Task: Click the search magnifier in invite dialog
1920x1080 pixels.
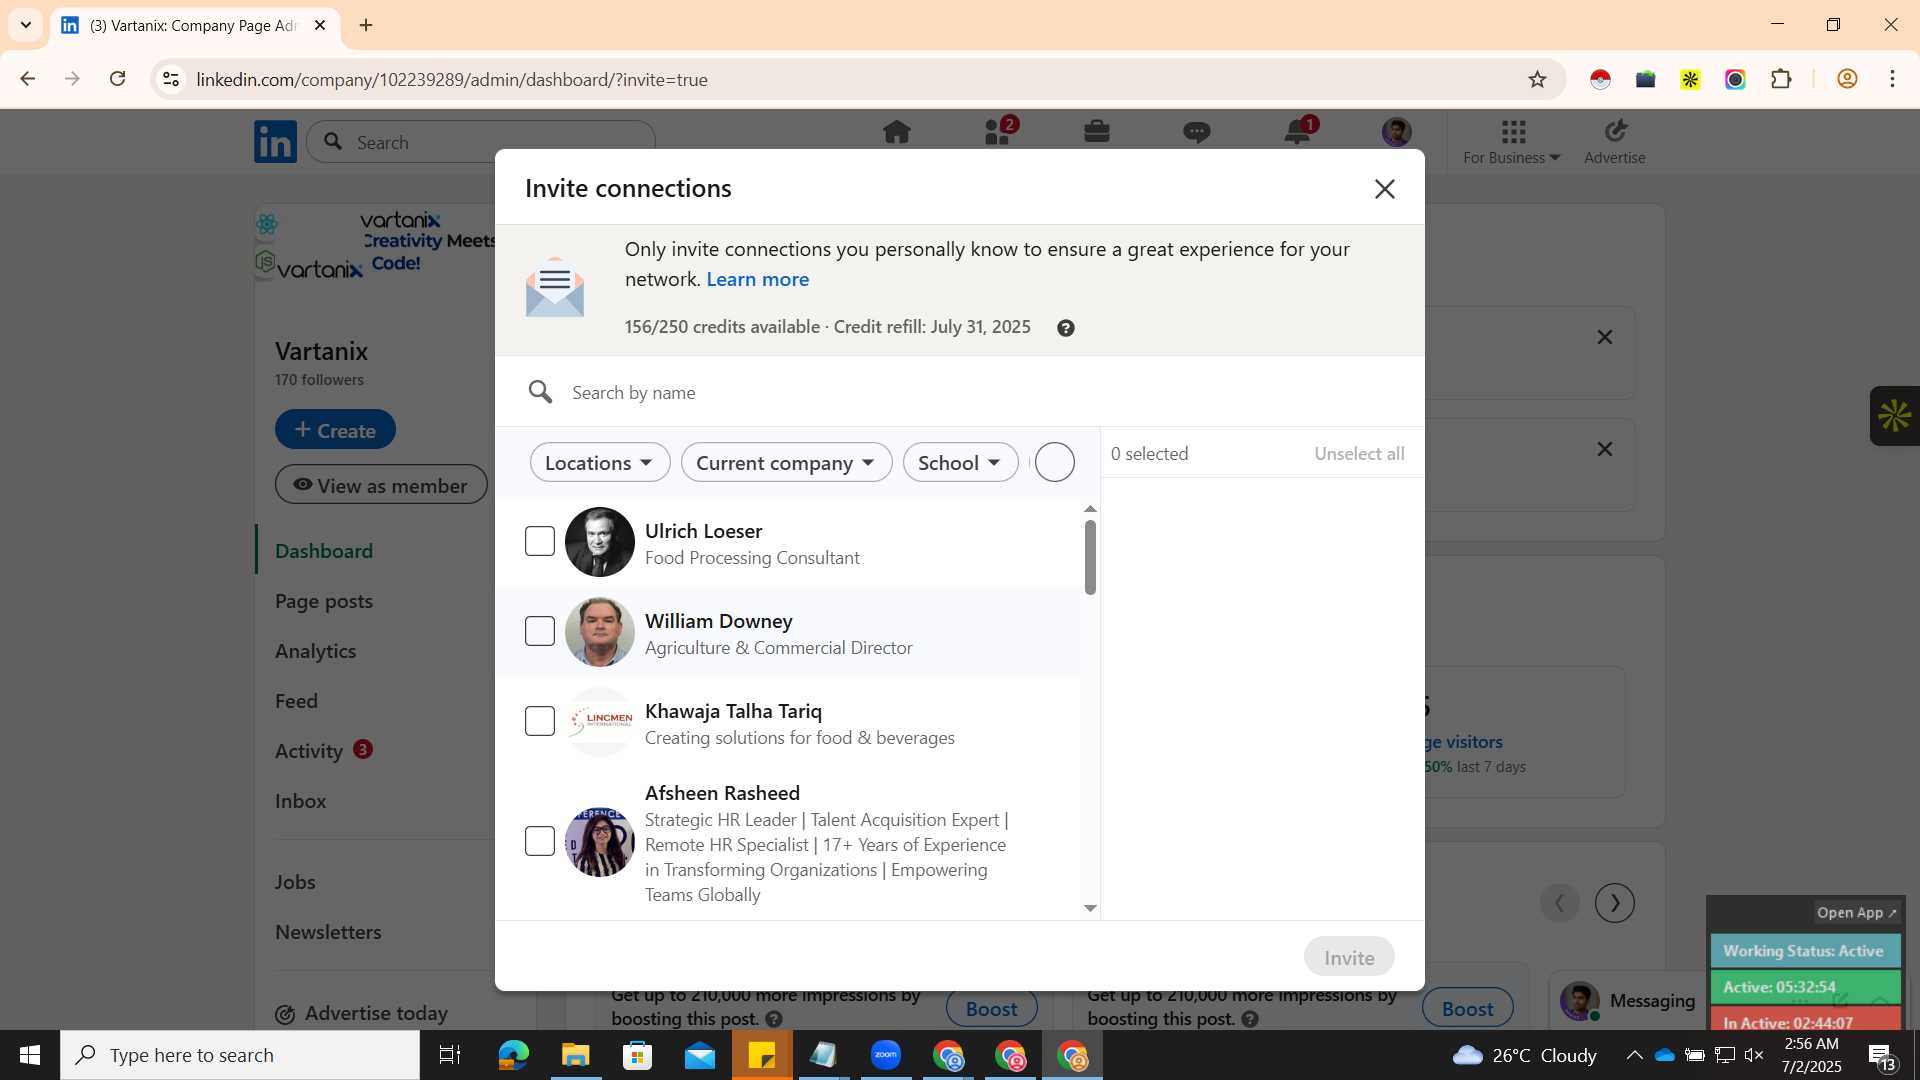Action: point(541,392)
